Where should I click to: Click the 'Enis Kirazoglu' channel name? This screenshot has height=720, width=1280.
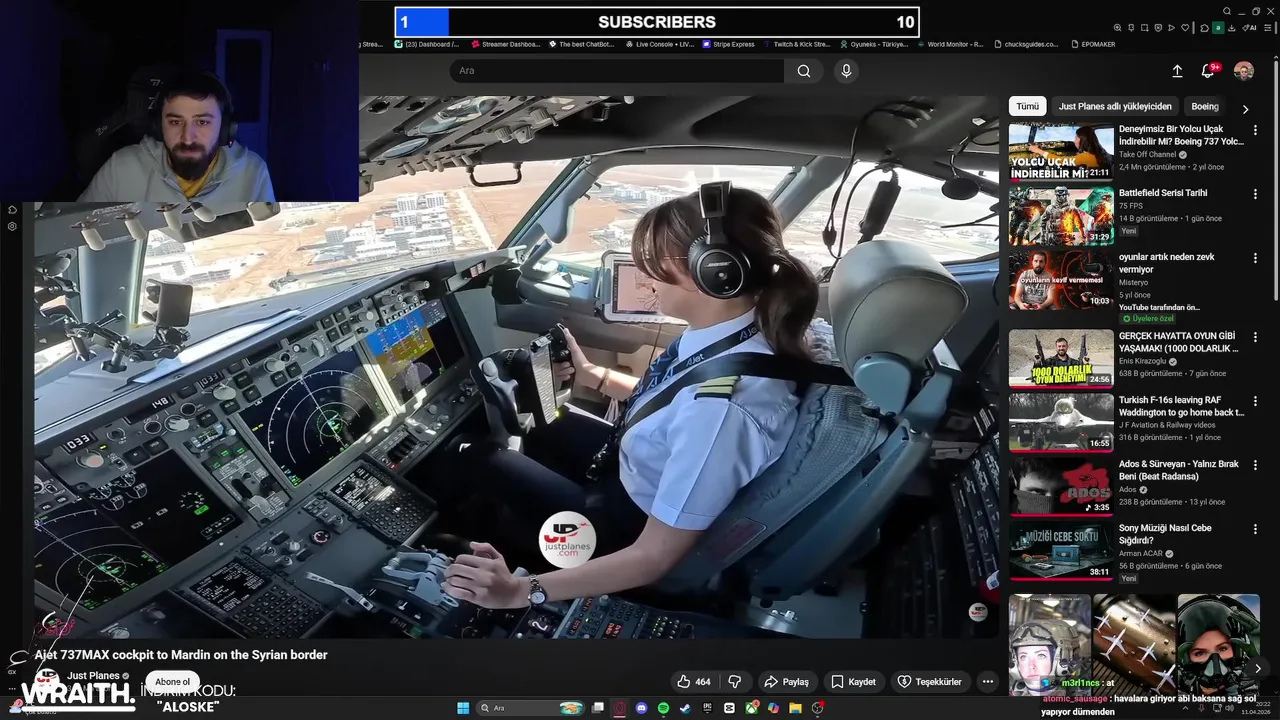pos(1144,362)
